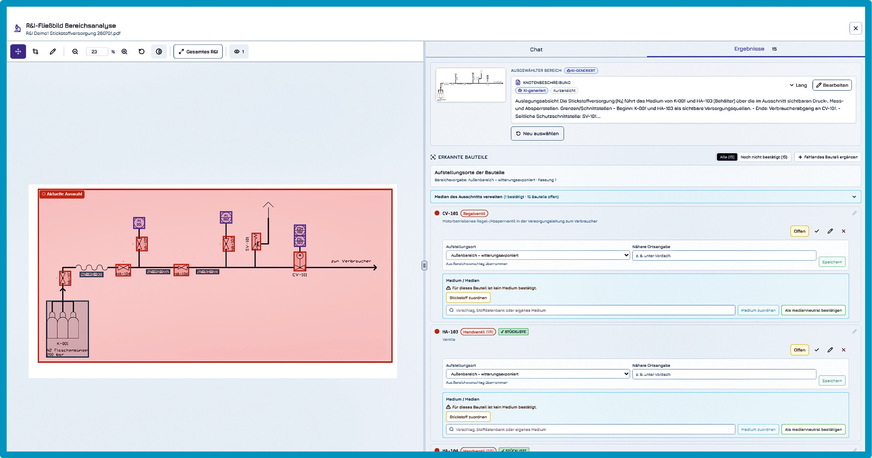Viewport: 872px width, 458px height.
Task: Click the 'Neu auswählen' button
Action: [x=537, y=133]
